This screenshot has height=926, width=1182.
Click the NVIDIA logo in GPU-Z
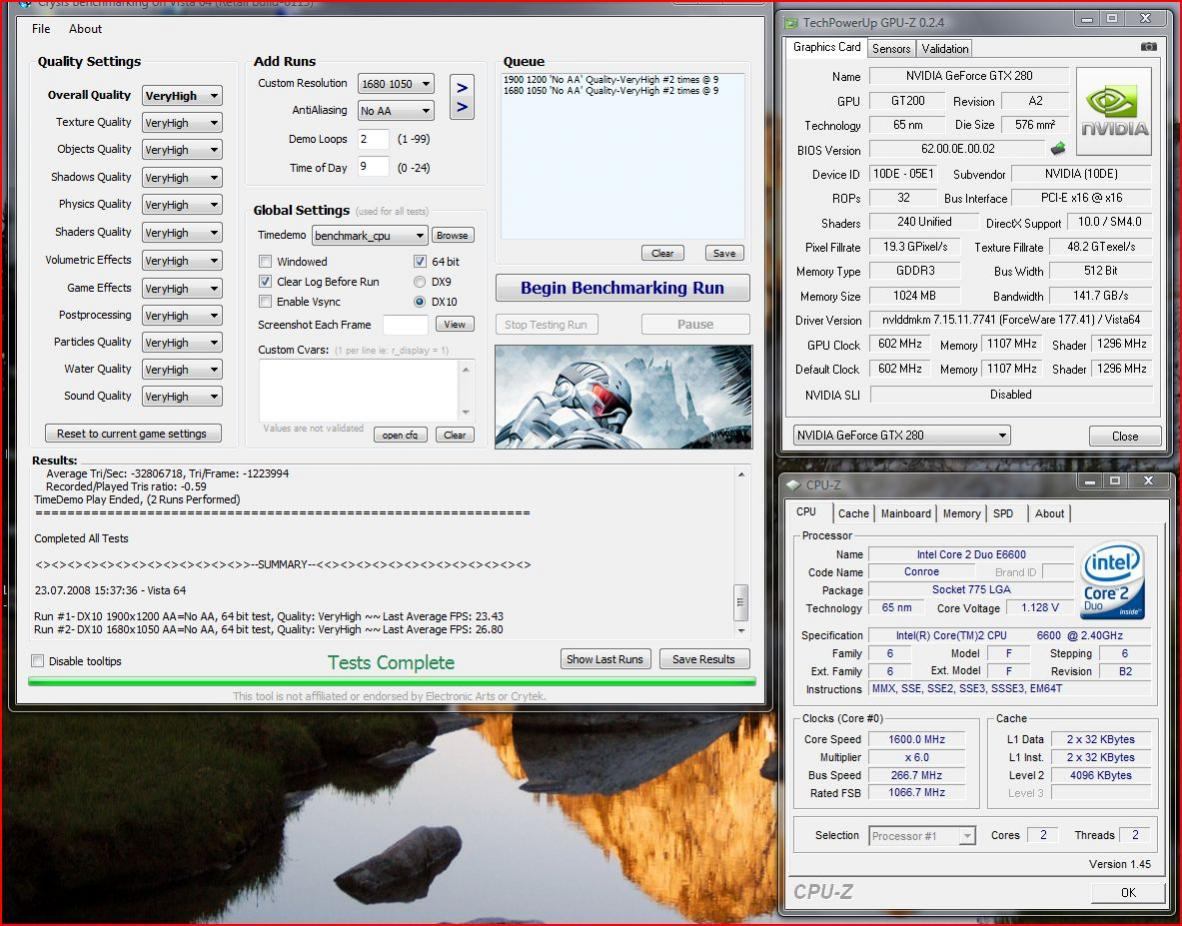tap(1113, 113)
